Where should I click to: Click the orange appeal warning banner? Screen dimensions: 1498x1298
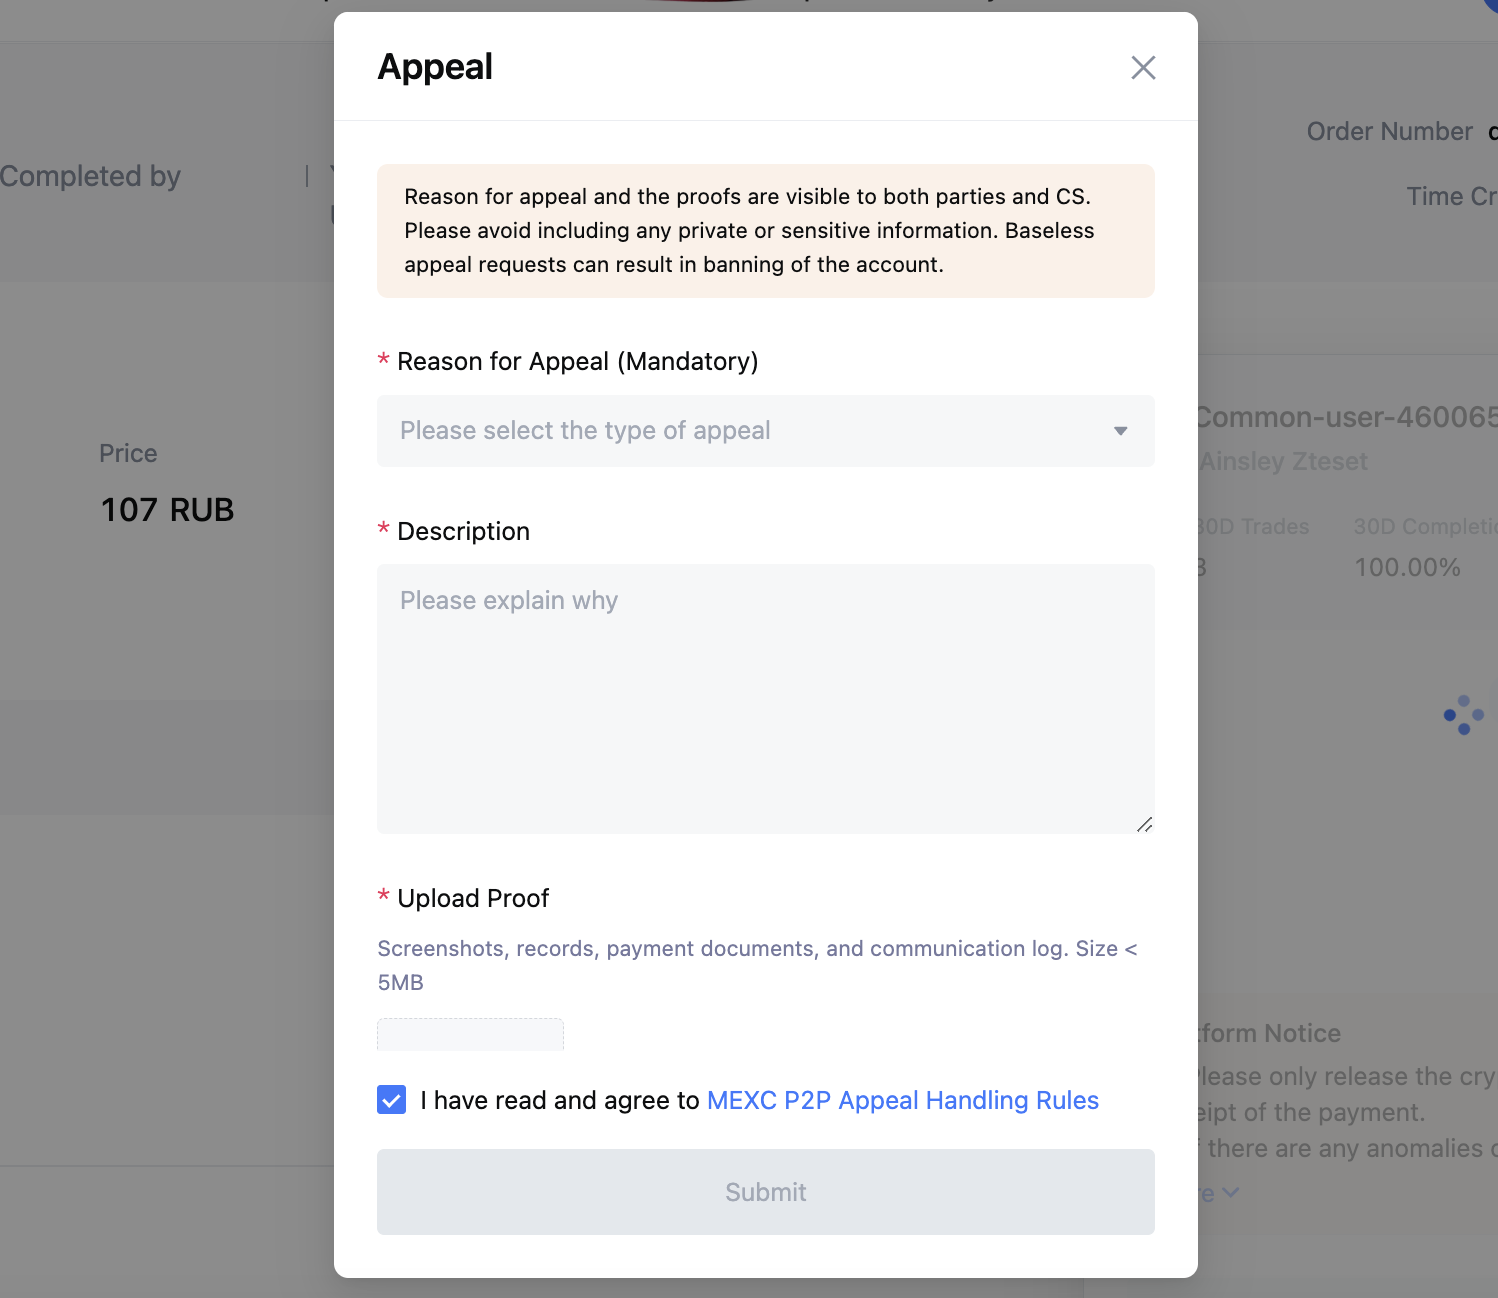(766, 231)
